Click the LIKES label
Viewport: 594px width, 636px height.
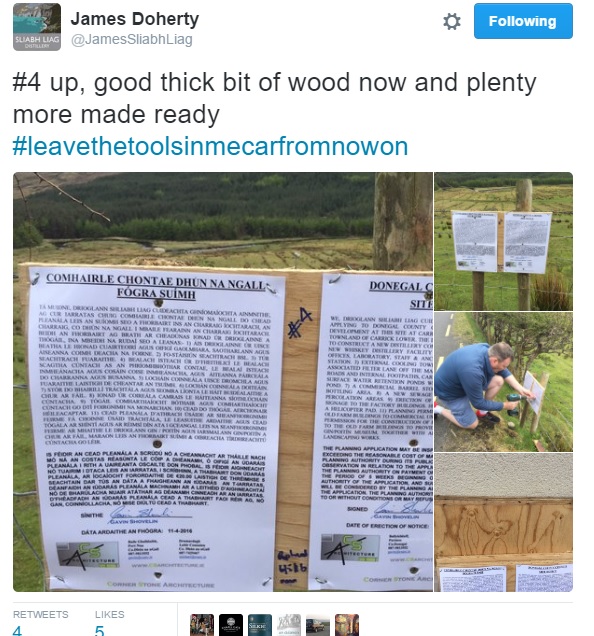click(110, 615)
